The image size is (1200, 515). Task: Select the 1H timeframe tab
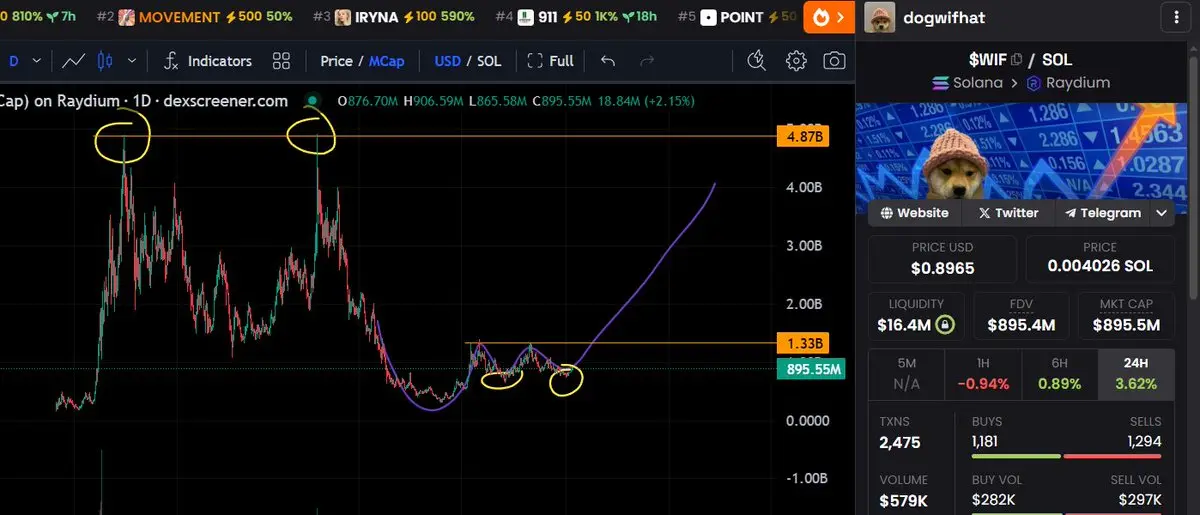coord(984,374)
